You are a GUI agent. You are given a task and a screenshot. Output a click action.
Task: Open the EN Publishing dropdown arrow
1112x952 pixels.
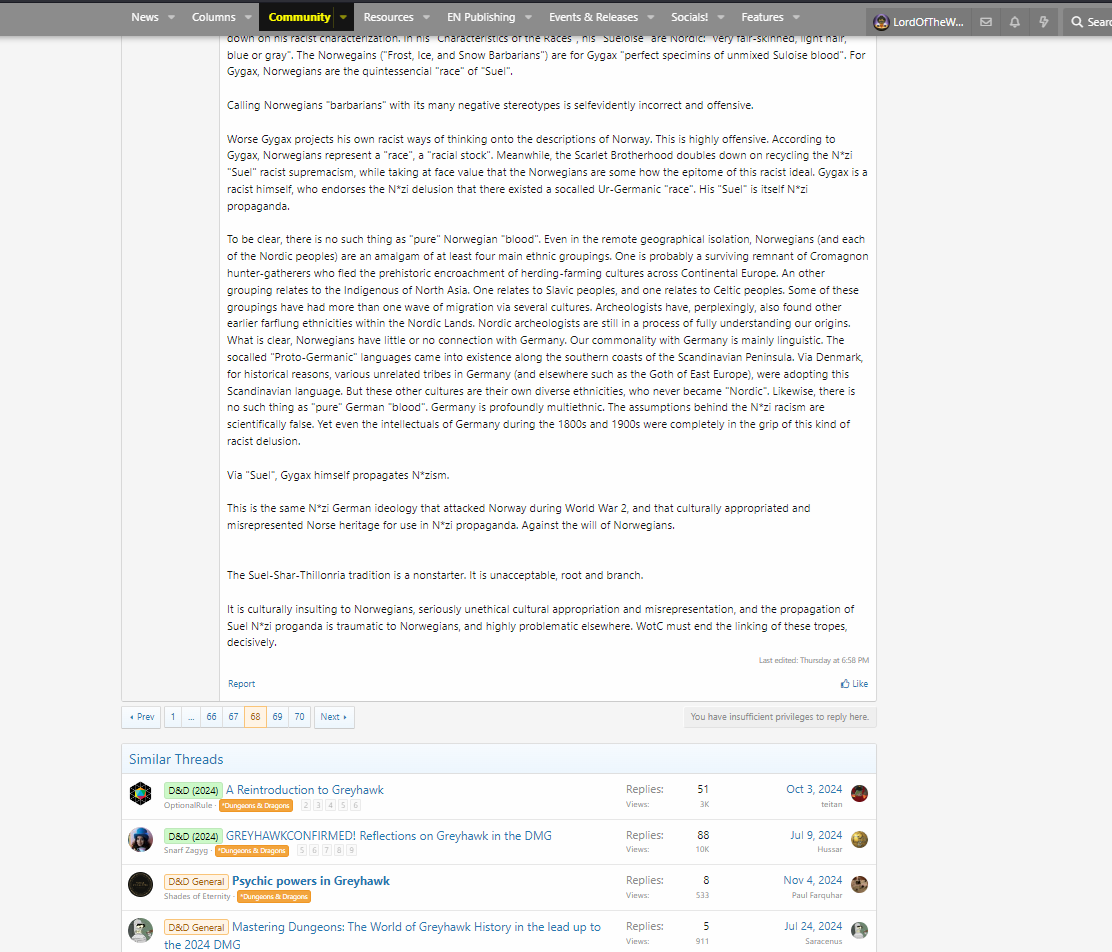(527, 17)
